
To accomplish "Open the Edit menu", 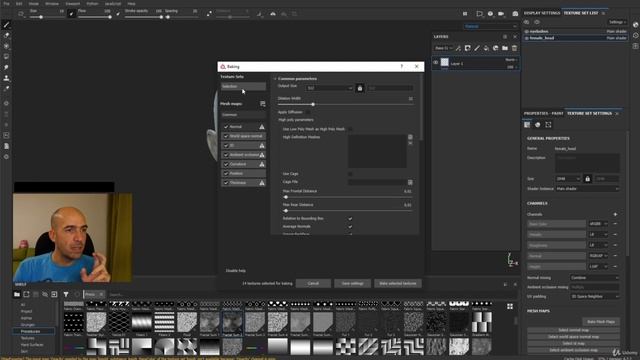I will tap(19, 4).
